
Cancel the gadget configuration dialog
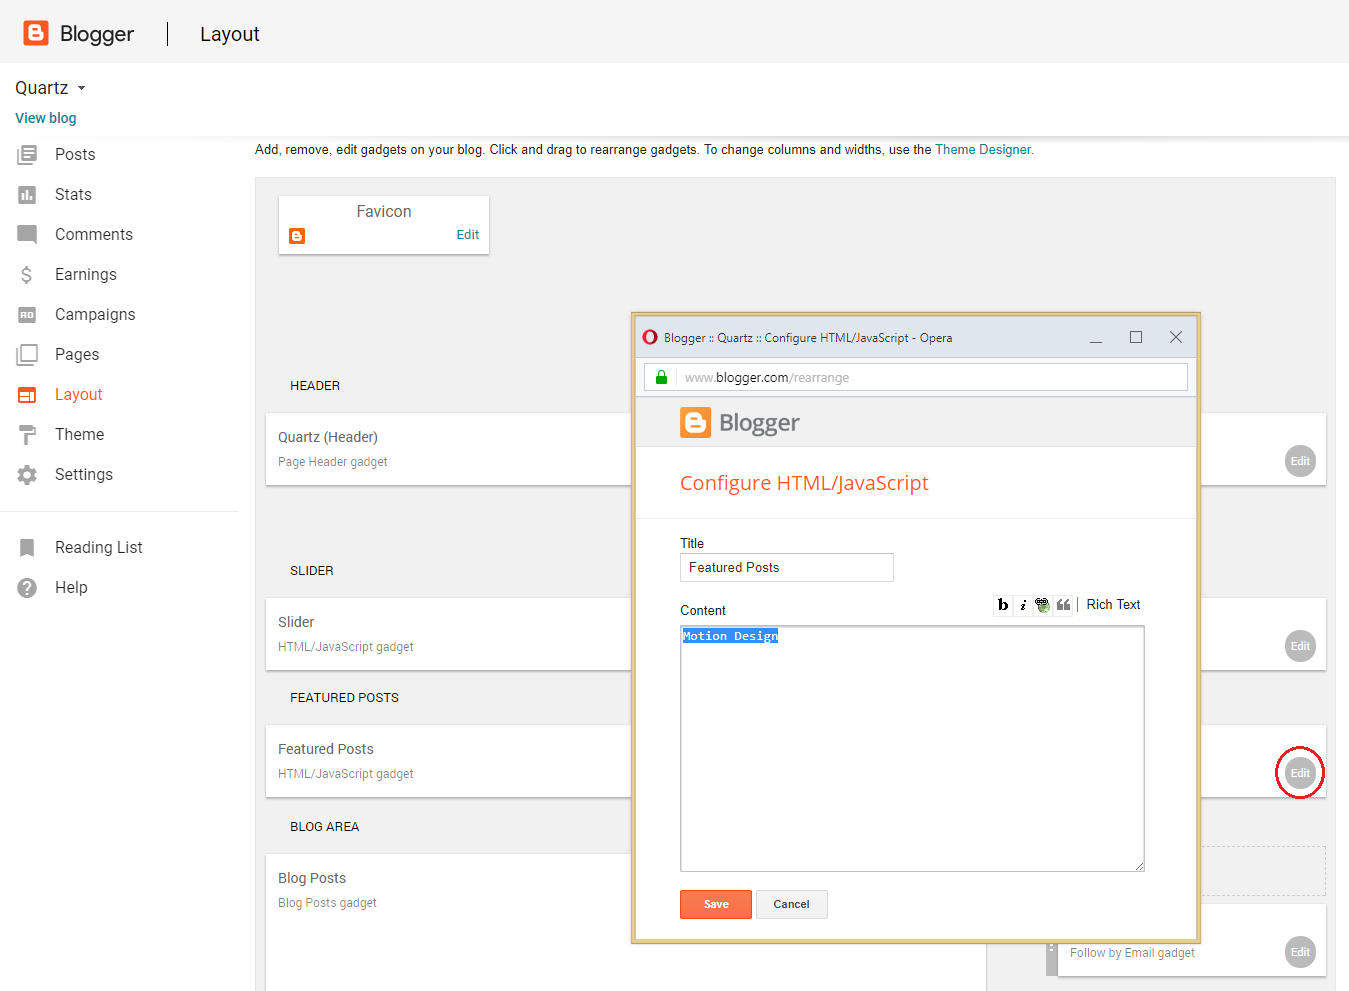coord(791,904)
